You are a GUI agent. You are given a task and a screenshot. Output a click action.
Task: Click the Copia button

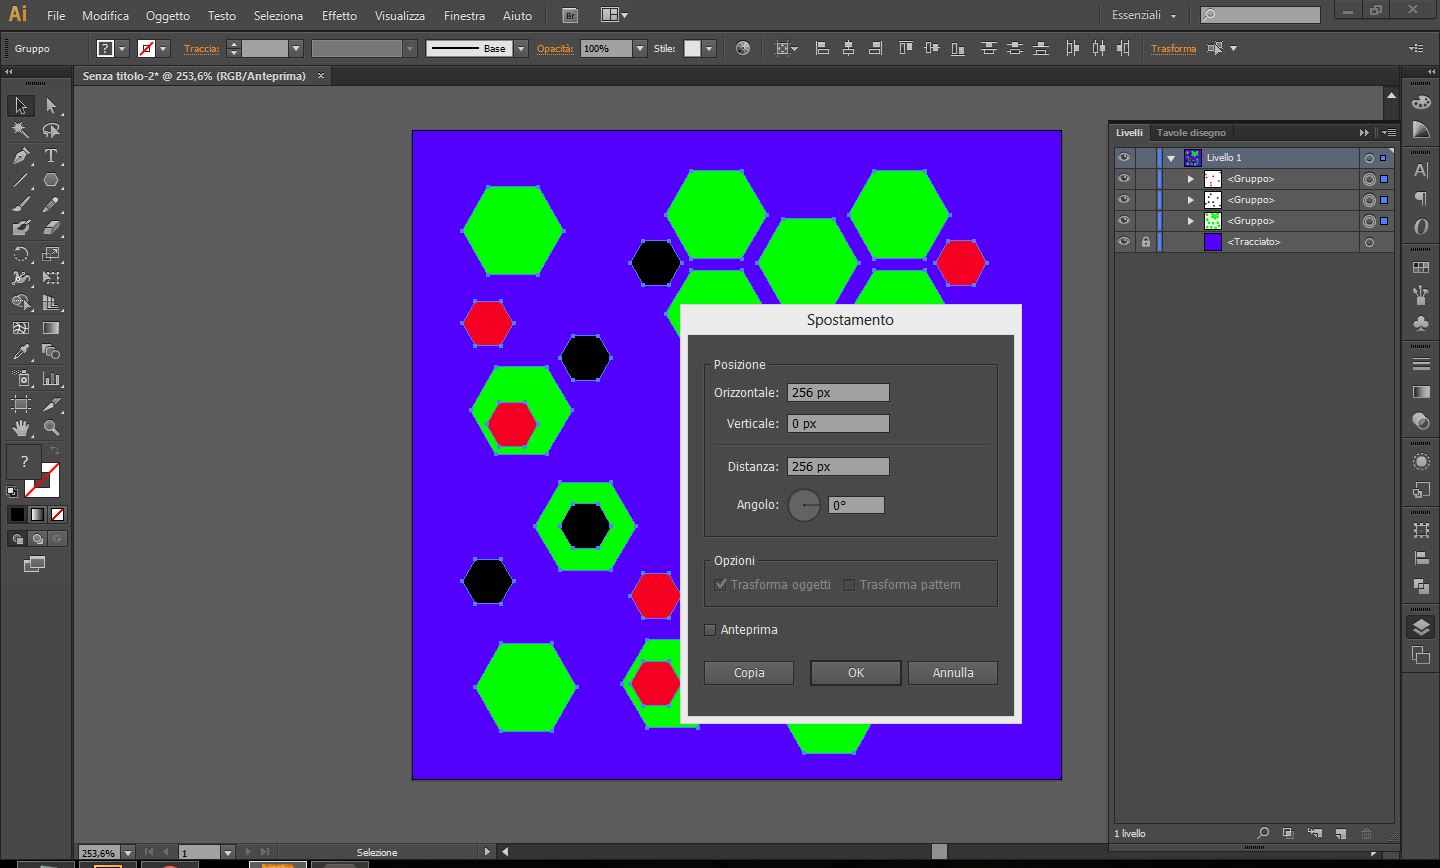[x=749, y=673]
